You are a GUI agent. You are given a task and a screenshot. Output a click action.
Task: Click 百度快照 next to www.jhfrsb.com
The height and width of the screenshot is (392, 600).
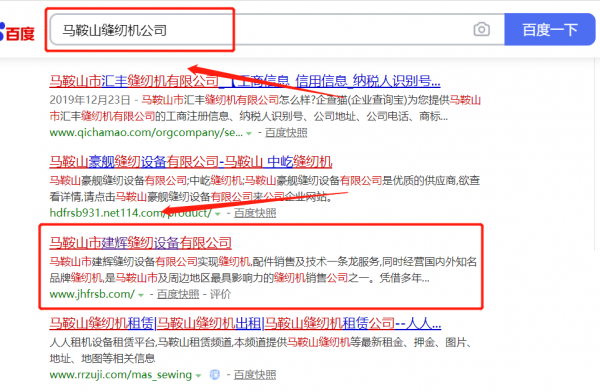(178, 294)
